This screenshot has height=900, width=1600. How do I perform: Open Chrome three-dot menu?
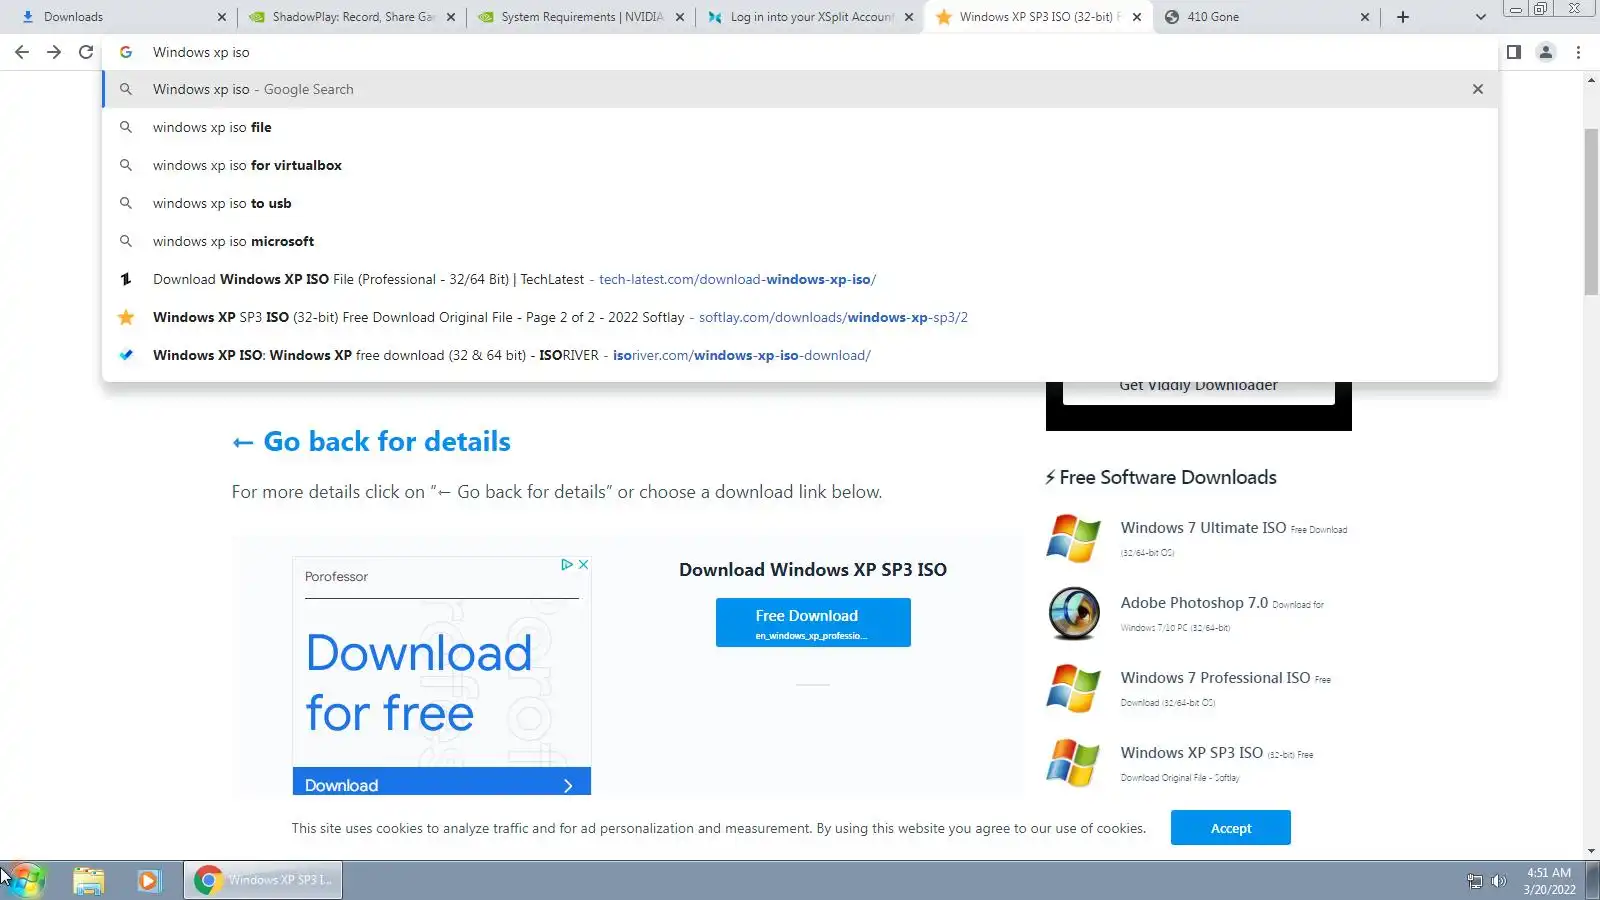coord(1578,52)
